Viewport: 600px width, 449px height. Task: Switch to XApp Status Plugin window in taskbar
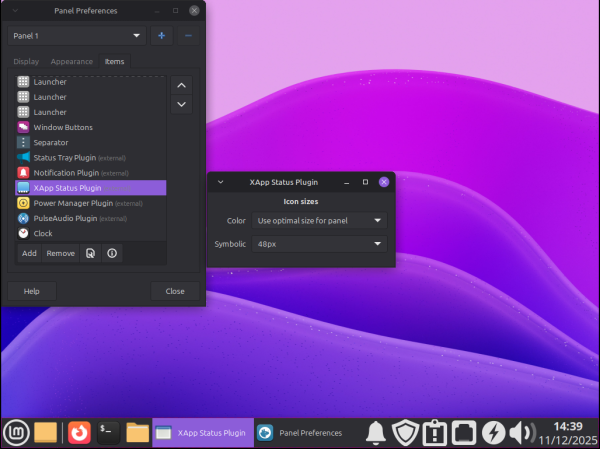(203, 433)
